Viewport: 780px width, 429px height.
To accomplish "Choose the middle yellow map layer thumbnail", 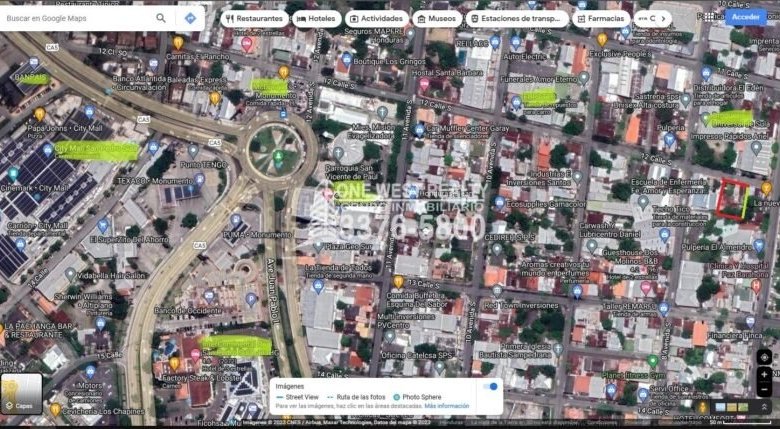I will coord(732,407).
